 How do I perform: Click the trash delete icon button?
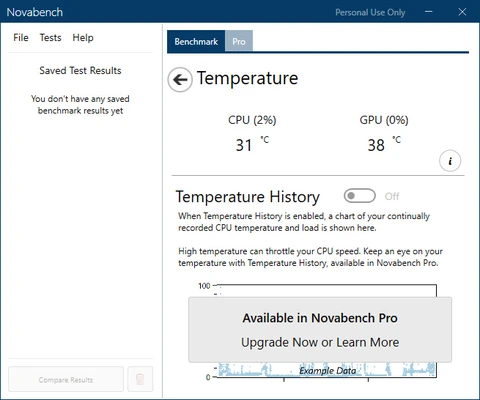point(140,379)
